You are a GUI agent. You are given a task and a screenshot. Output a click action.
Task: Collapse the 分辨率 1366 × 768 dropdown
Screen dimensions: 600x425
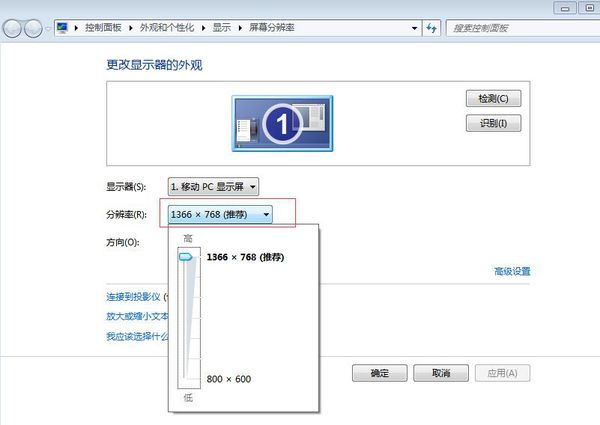coord(219,214)
